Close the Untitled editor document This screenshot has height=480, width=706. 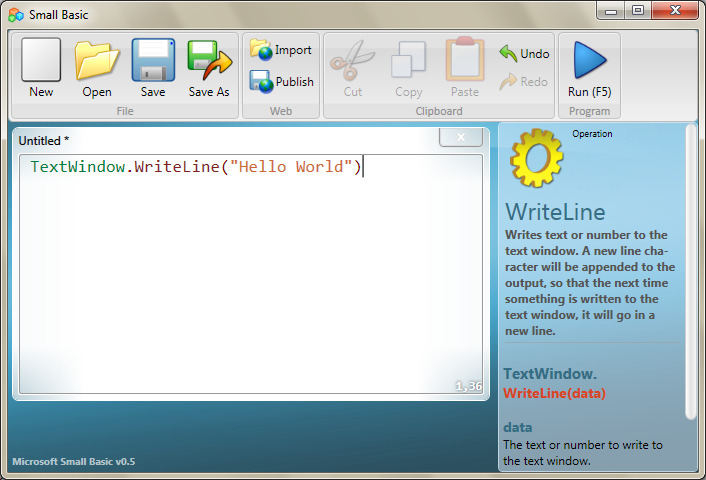(x=461, y=137)
